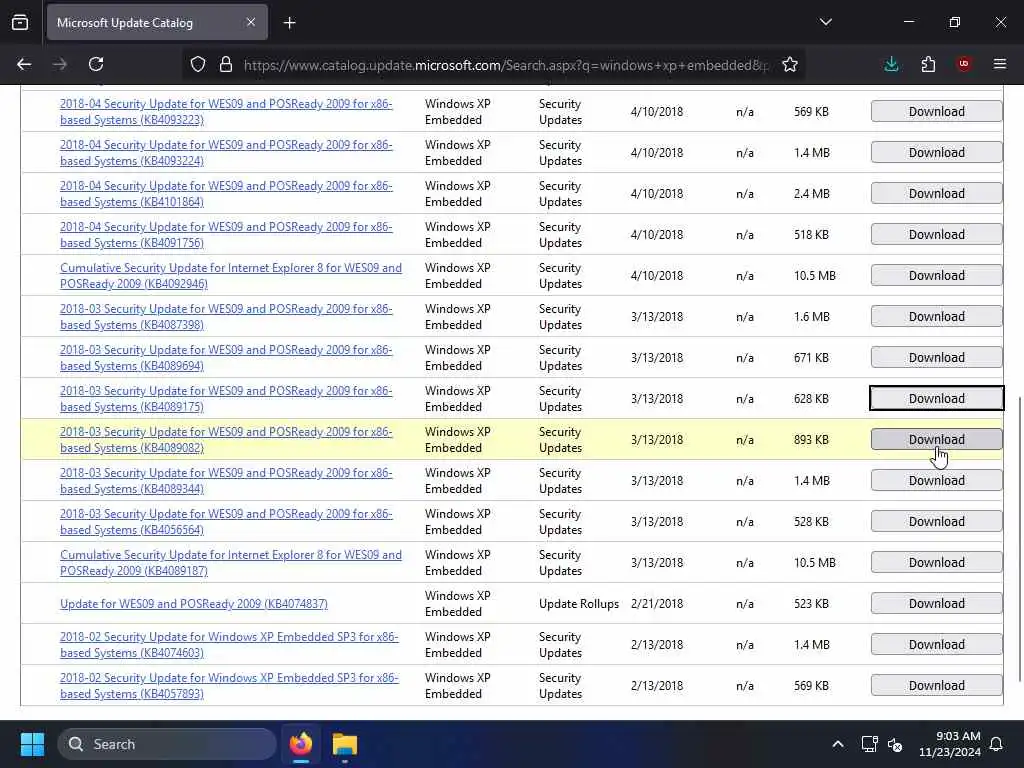Click the uBlock Origin extension icon
Image resolution: width=1024 pixels, height=768 pixels.
tap(964, 64)
